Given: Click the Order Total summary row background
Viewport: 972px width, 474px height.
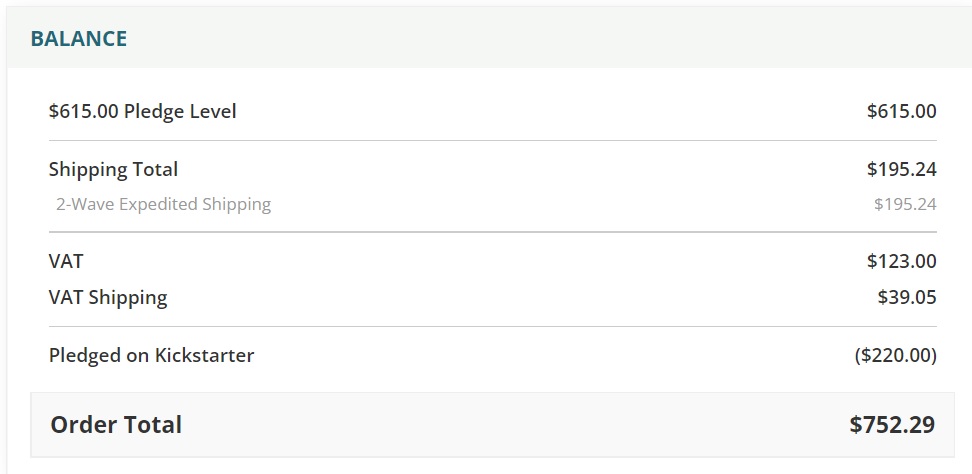Looking at the screenshot, I should (493, 425).
